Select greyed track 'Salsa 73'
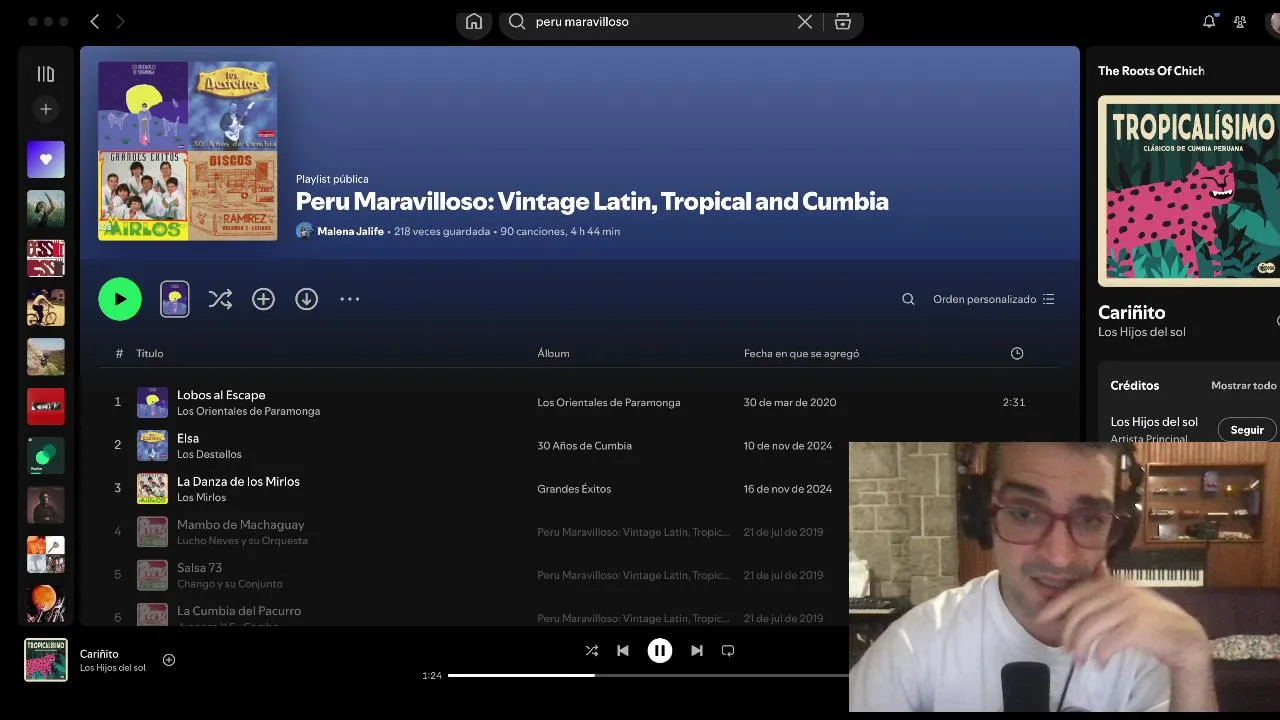Viewport: 1280px width, 720px height. (x=200, y=567)
